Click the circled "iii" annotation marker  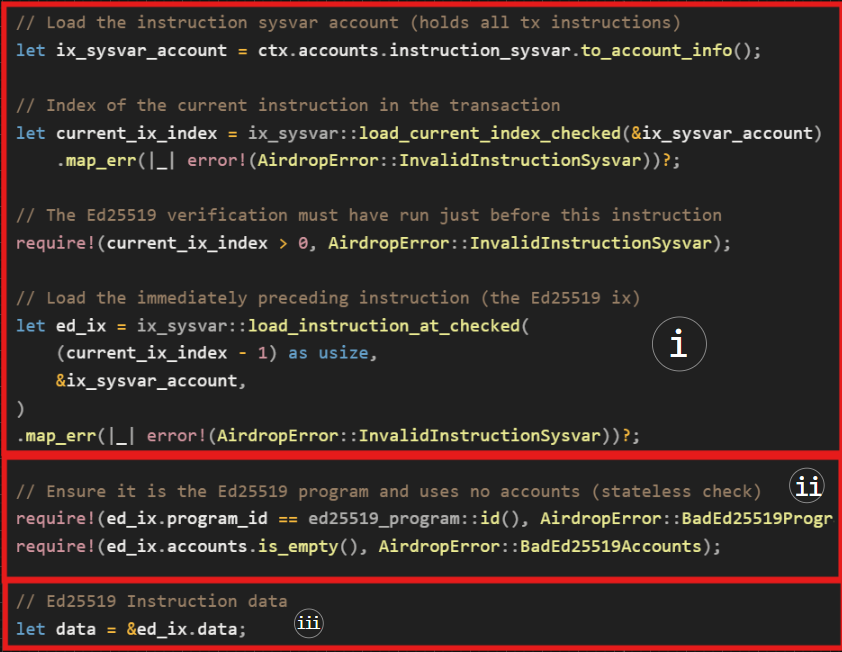(308, 623)
